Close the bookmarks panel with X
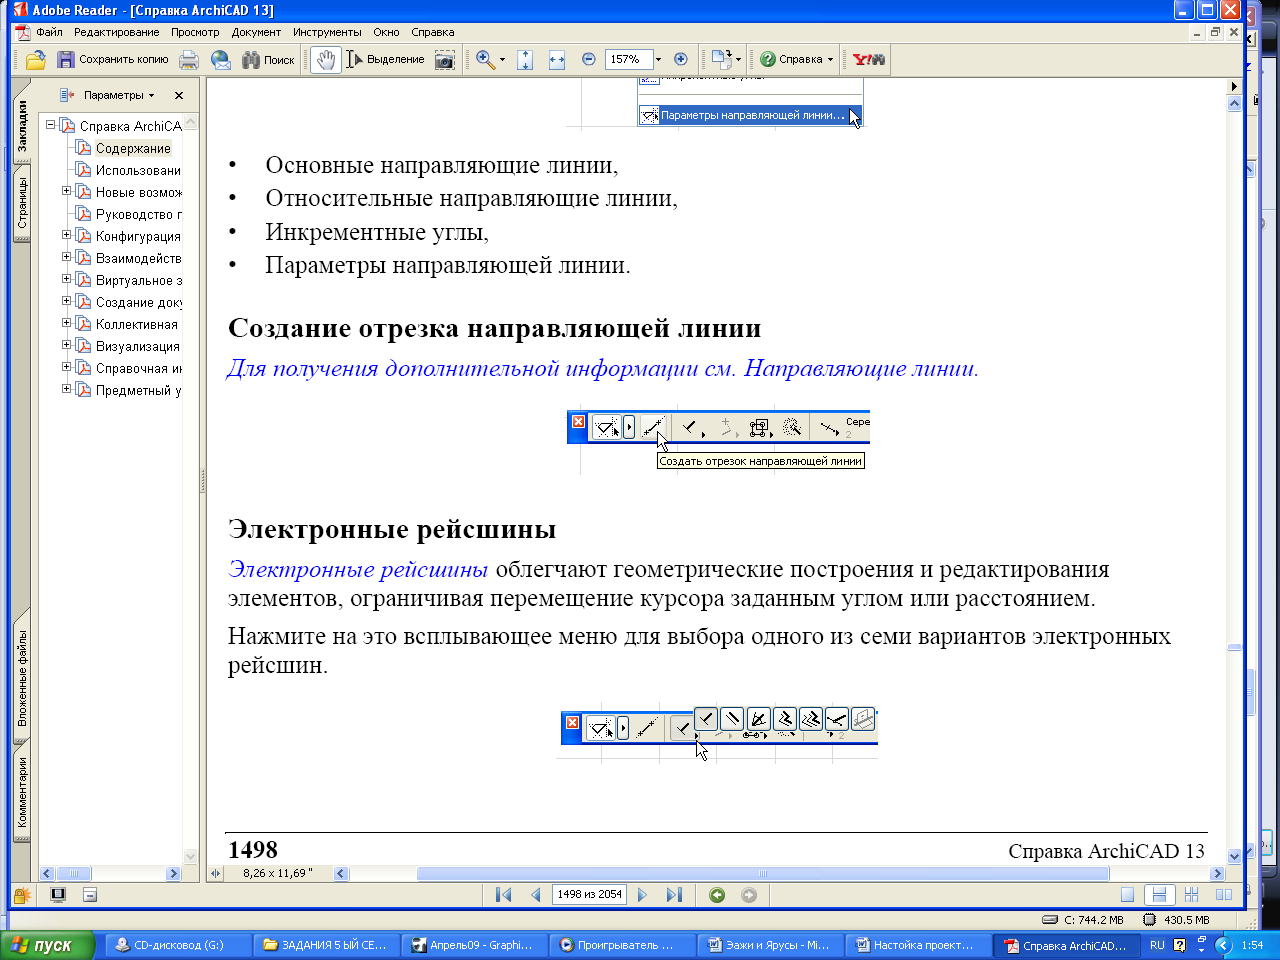The image size is (1280, 960). [179, 96]
